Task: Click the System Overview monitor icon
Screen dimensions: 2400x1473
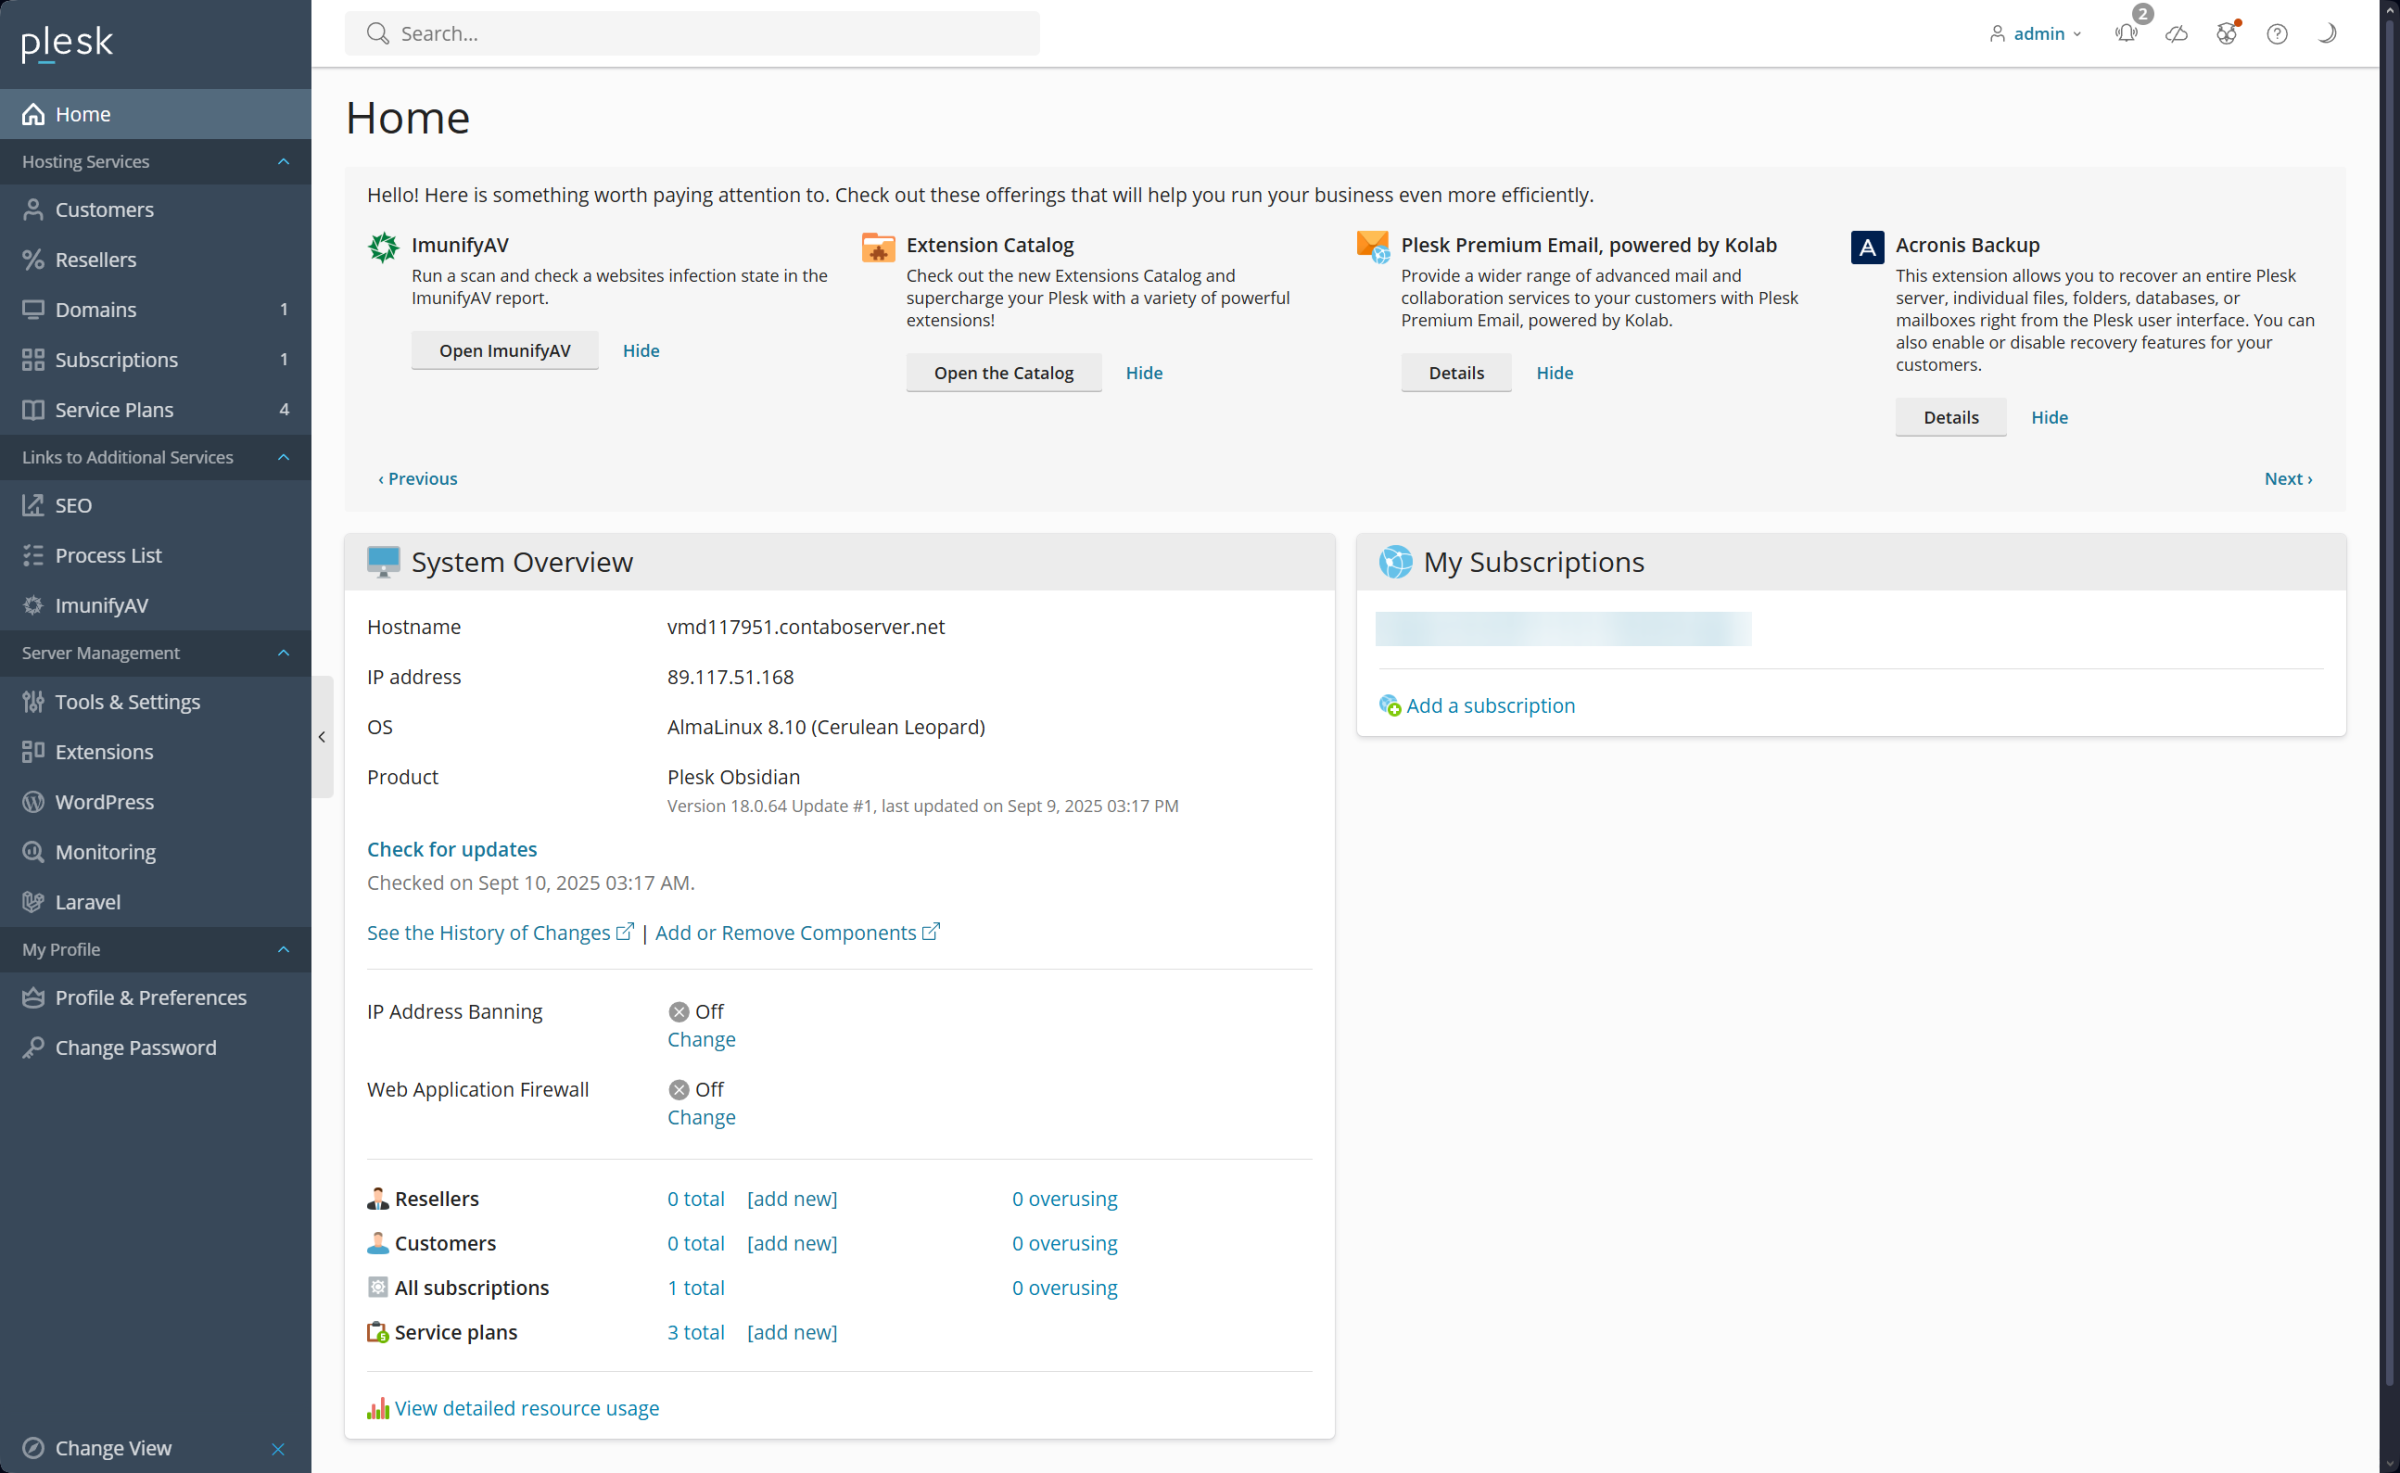Action: click(383, 562)
